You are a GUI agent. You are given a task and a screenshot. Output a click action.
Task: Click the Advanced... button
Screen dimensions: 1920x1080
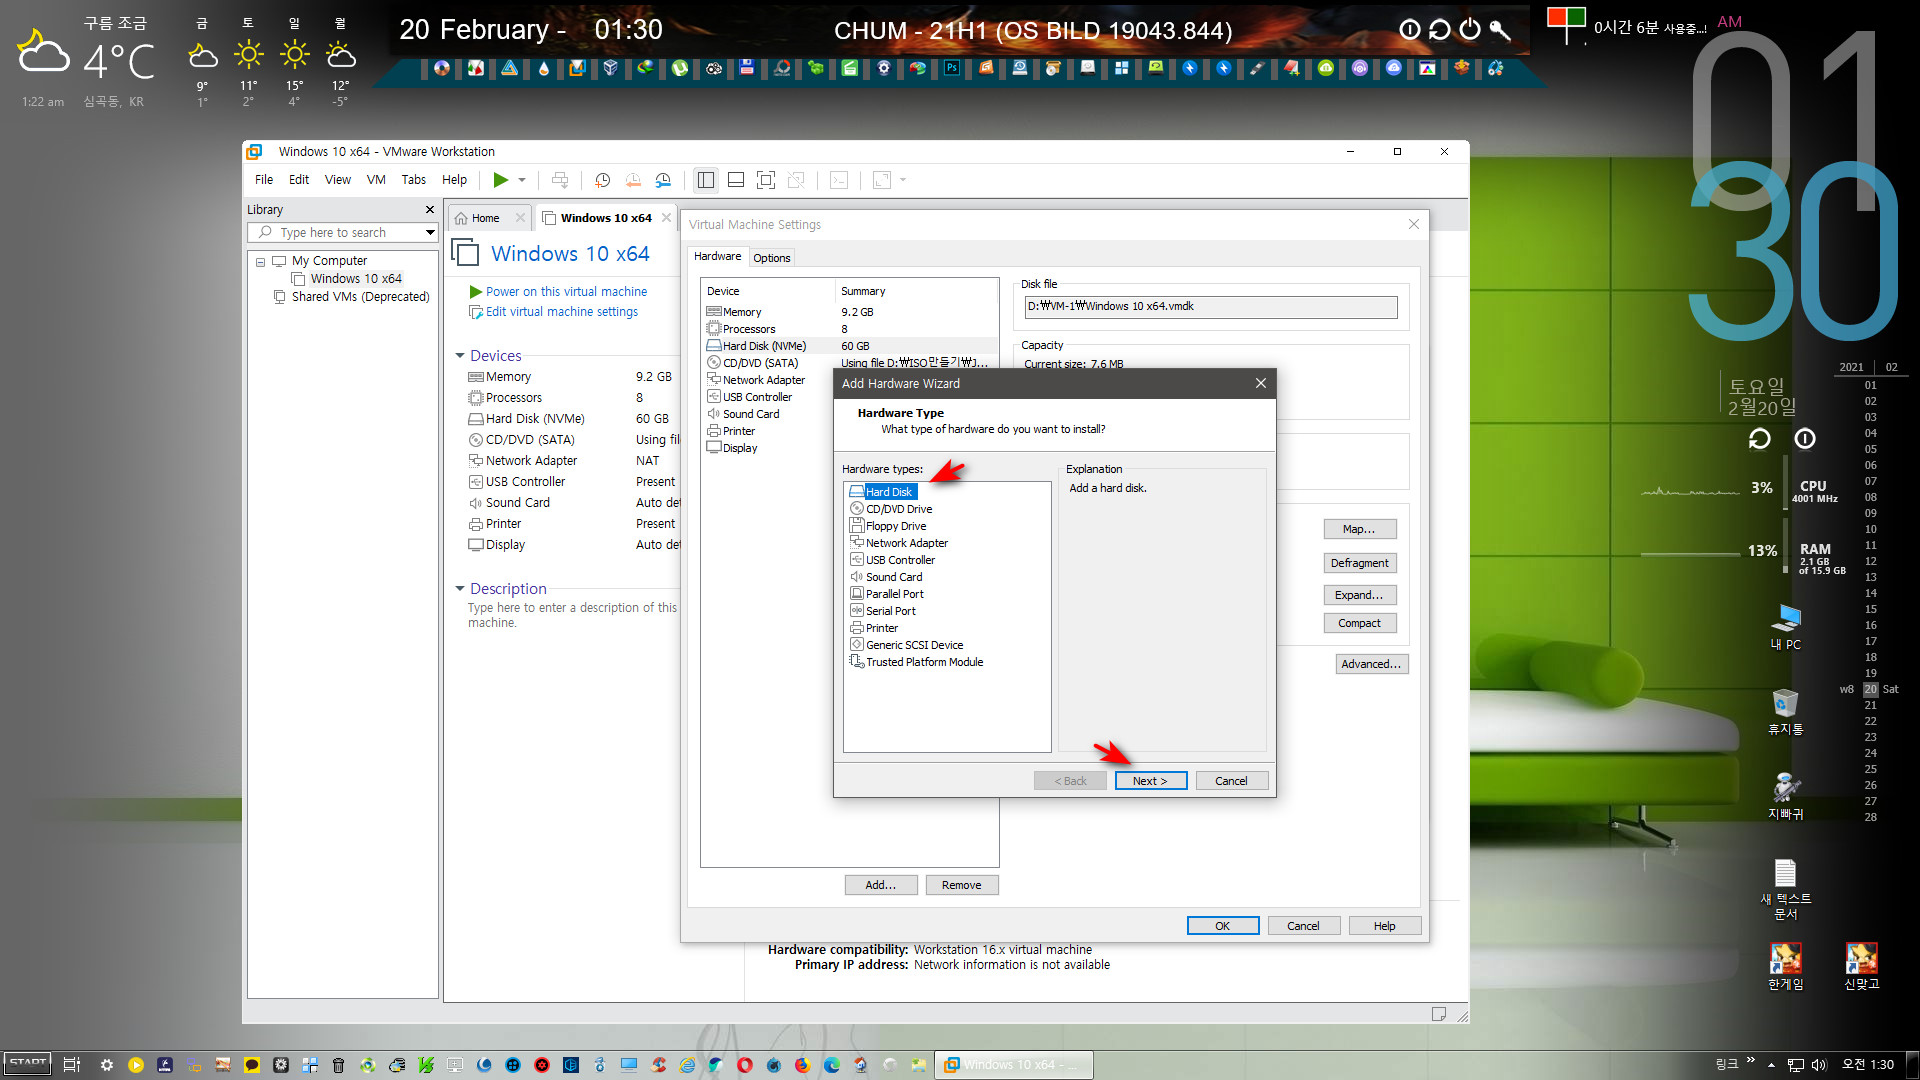(x=1372, y=664)
